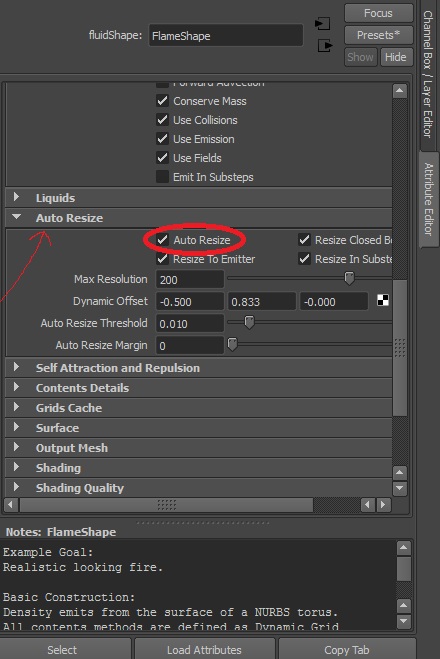The width and height of the screenshot is (440, 659).
Task: Click the fluidShape name field
Action: tap(226, 36)
